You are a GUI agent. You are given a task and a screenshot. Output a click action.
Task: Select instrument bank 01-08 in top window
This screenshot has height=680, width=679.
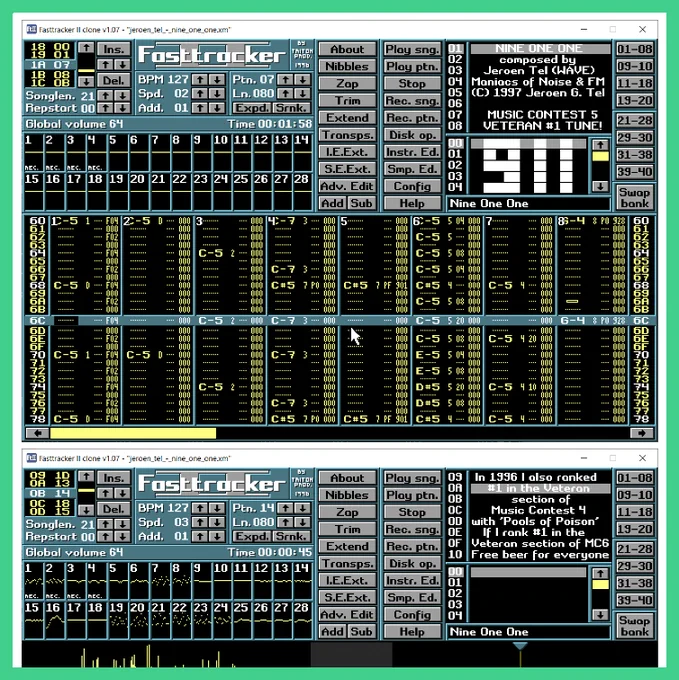[x=635, y=49]
